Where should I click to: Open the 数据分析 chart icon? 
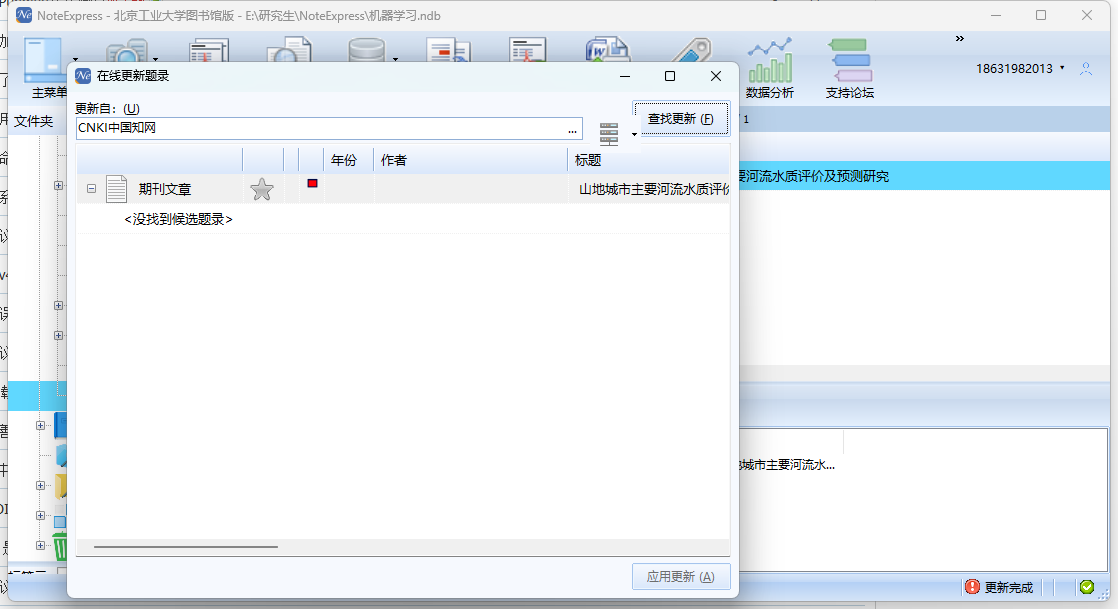[769, 62]
